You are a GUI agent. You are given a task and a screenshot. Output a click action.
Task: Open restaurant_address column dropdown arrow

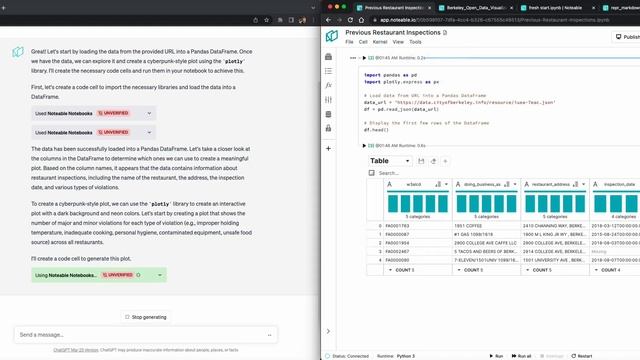583,184
